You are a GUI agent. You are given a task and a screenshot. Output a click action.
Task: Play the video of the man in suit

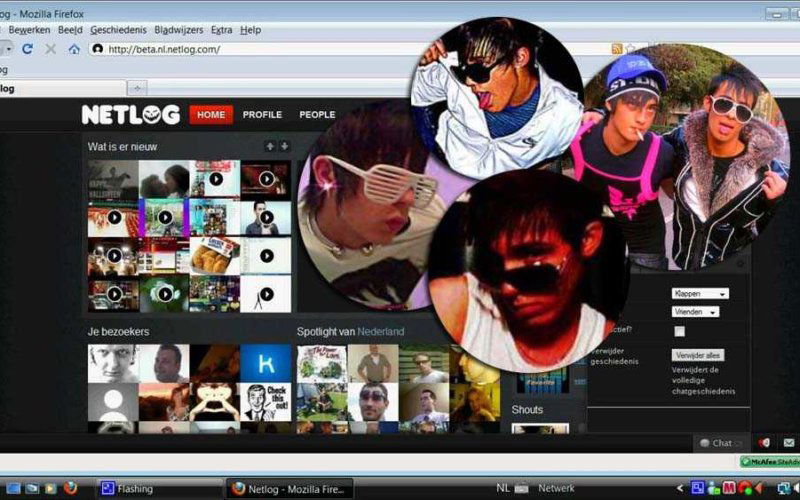[x=266, y=218]
